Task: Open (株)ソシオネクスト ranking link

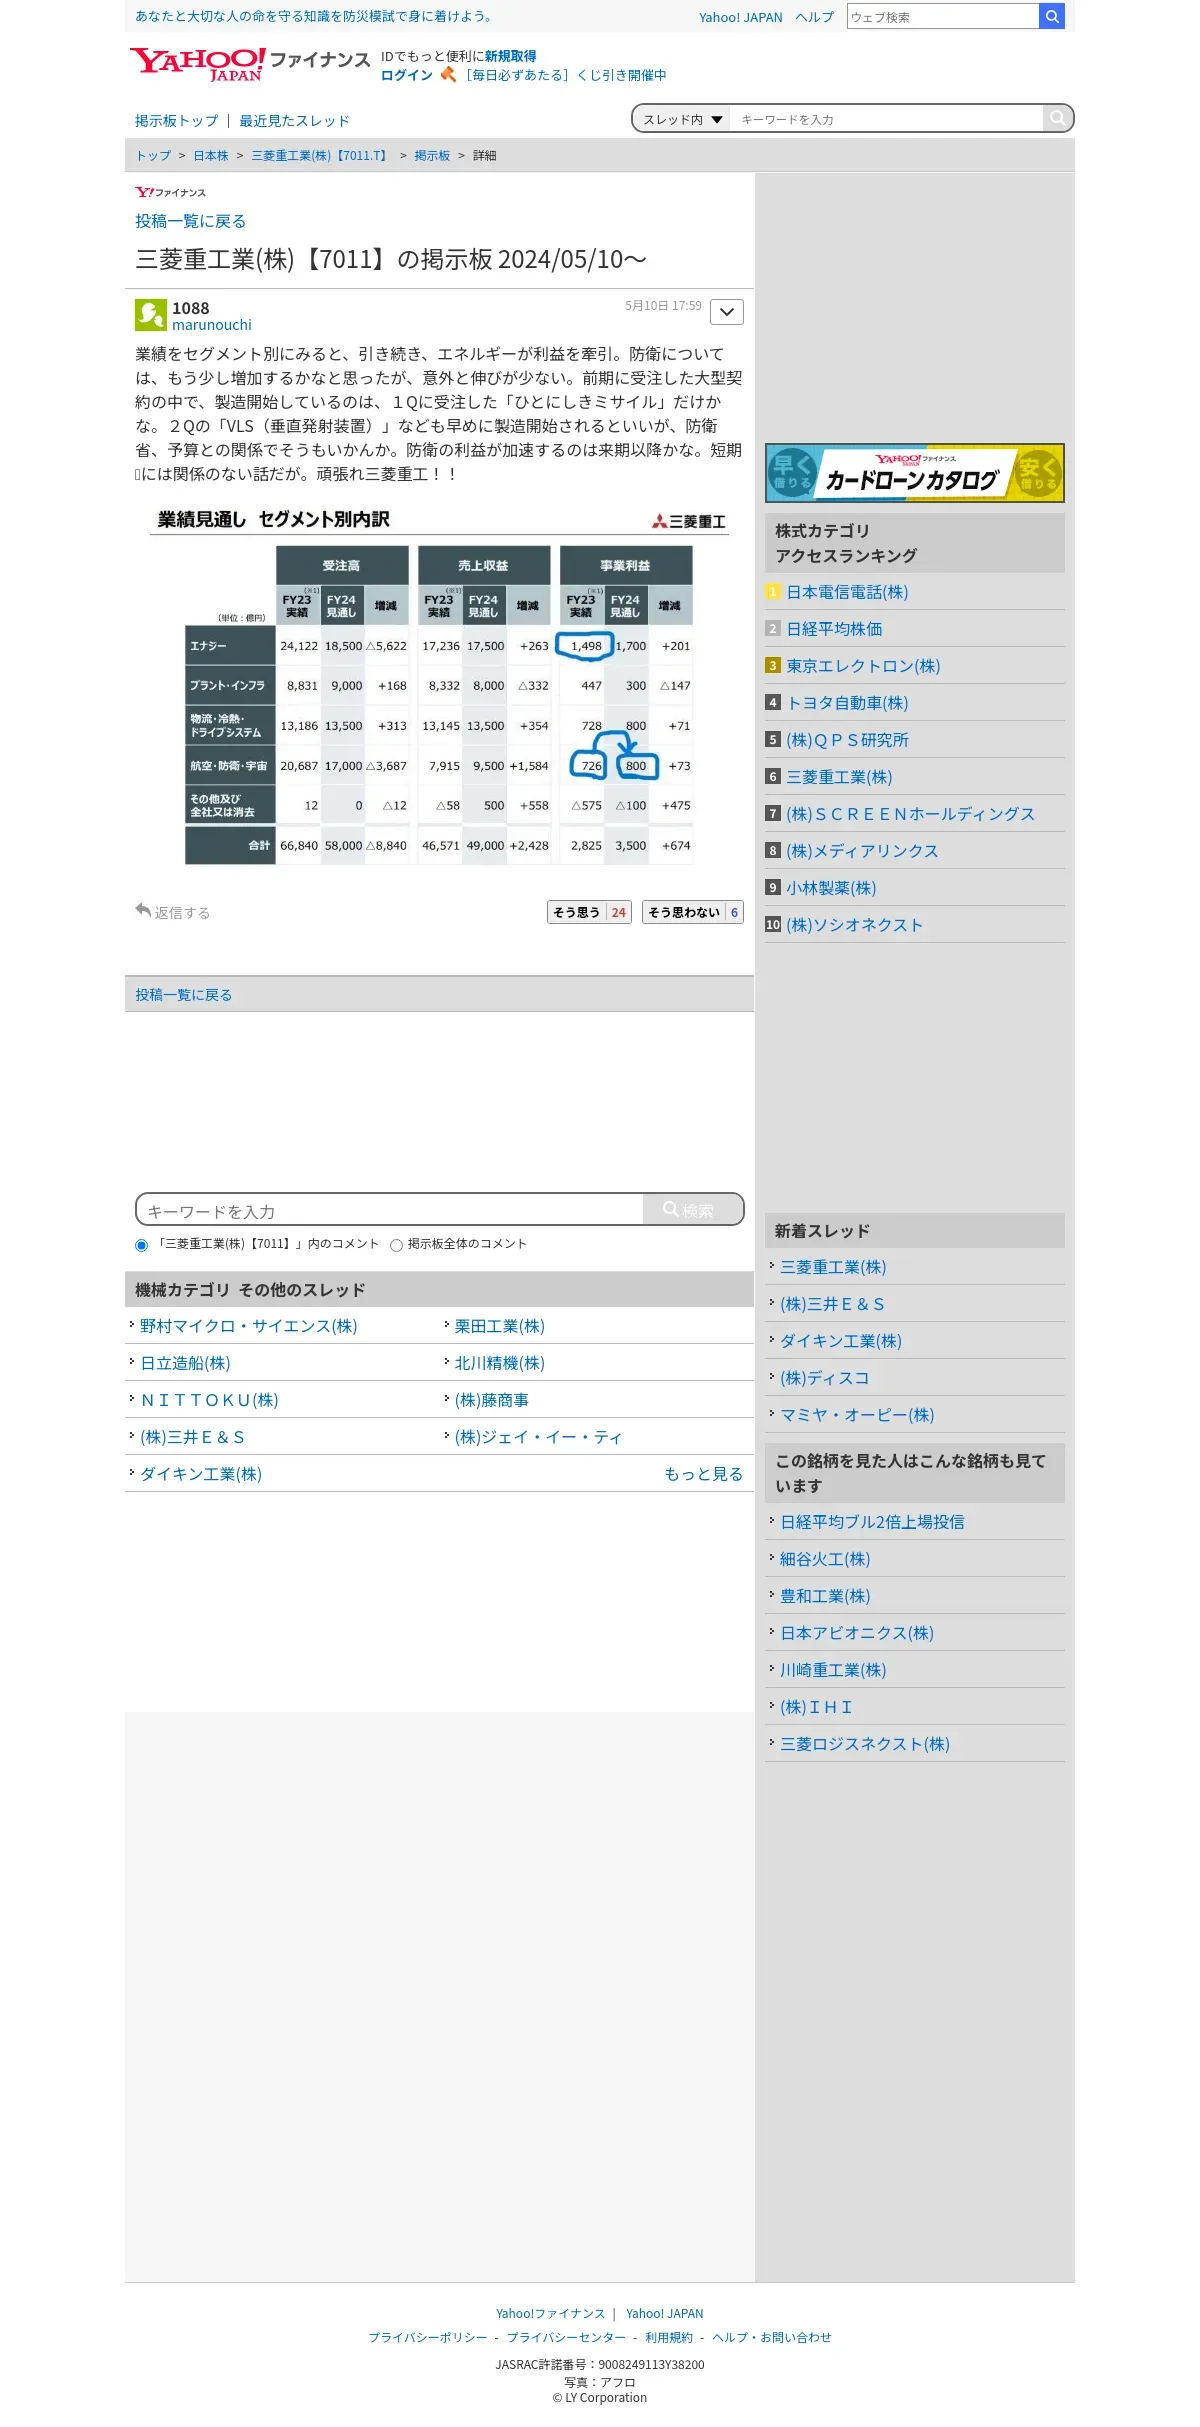Action: [854, 925]
